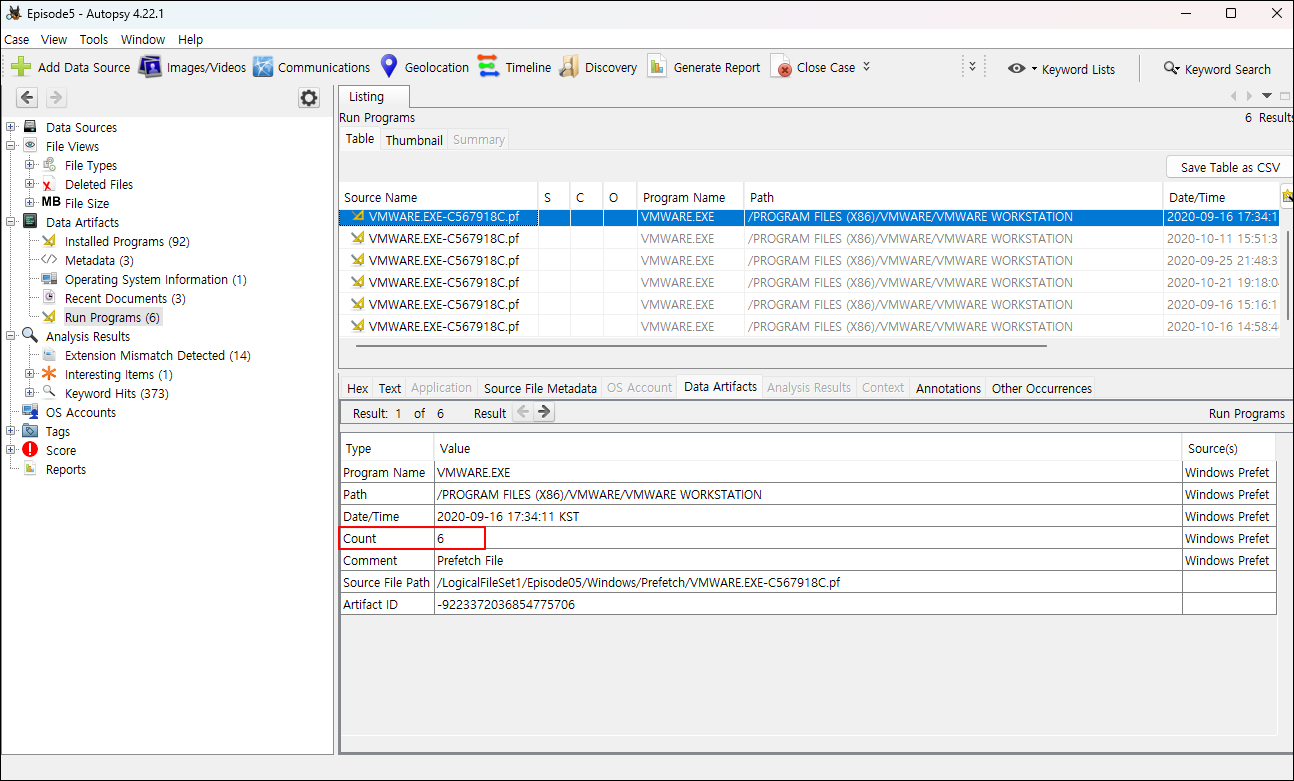The width and height of the screenshot is (1294, 781).
Task: Select OS Accounts in tree
Action: pyautogui.click(x=80, y=412)
